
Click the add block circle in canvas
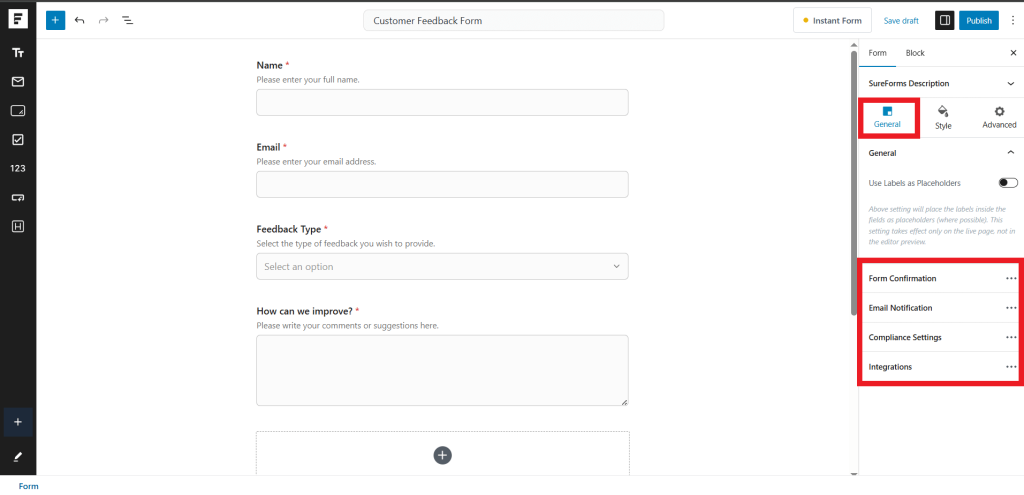(x=442, y=455)
